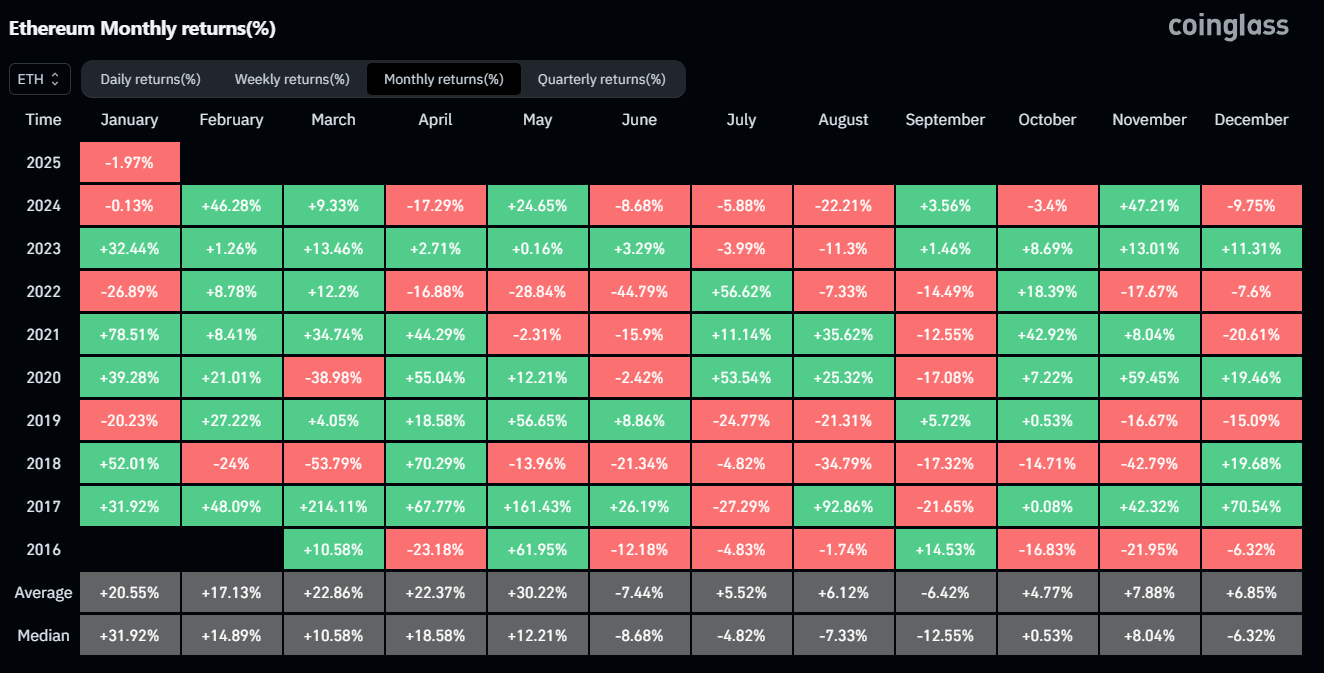Viewport: 1324px width, 673px height.
Task: Select the Monthly returns(%) tab
Action: pos(443,79)
